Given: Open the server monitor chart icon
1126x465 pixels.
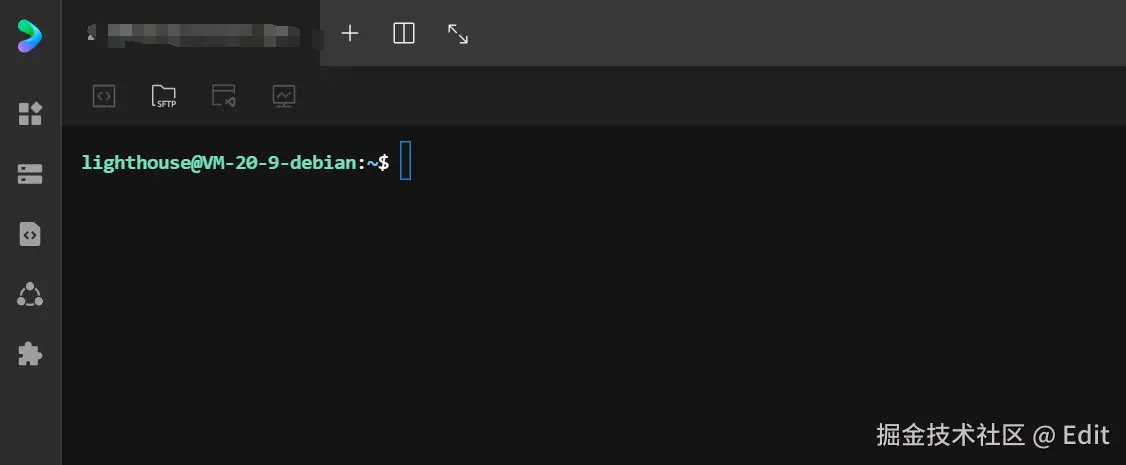Looking at the screenshot, I should pyautogui.click(x=284, y=96).
